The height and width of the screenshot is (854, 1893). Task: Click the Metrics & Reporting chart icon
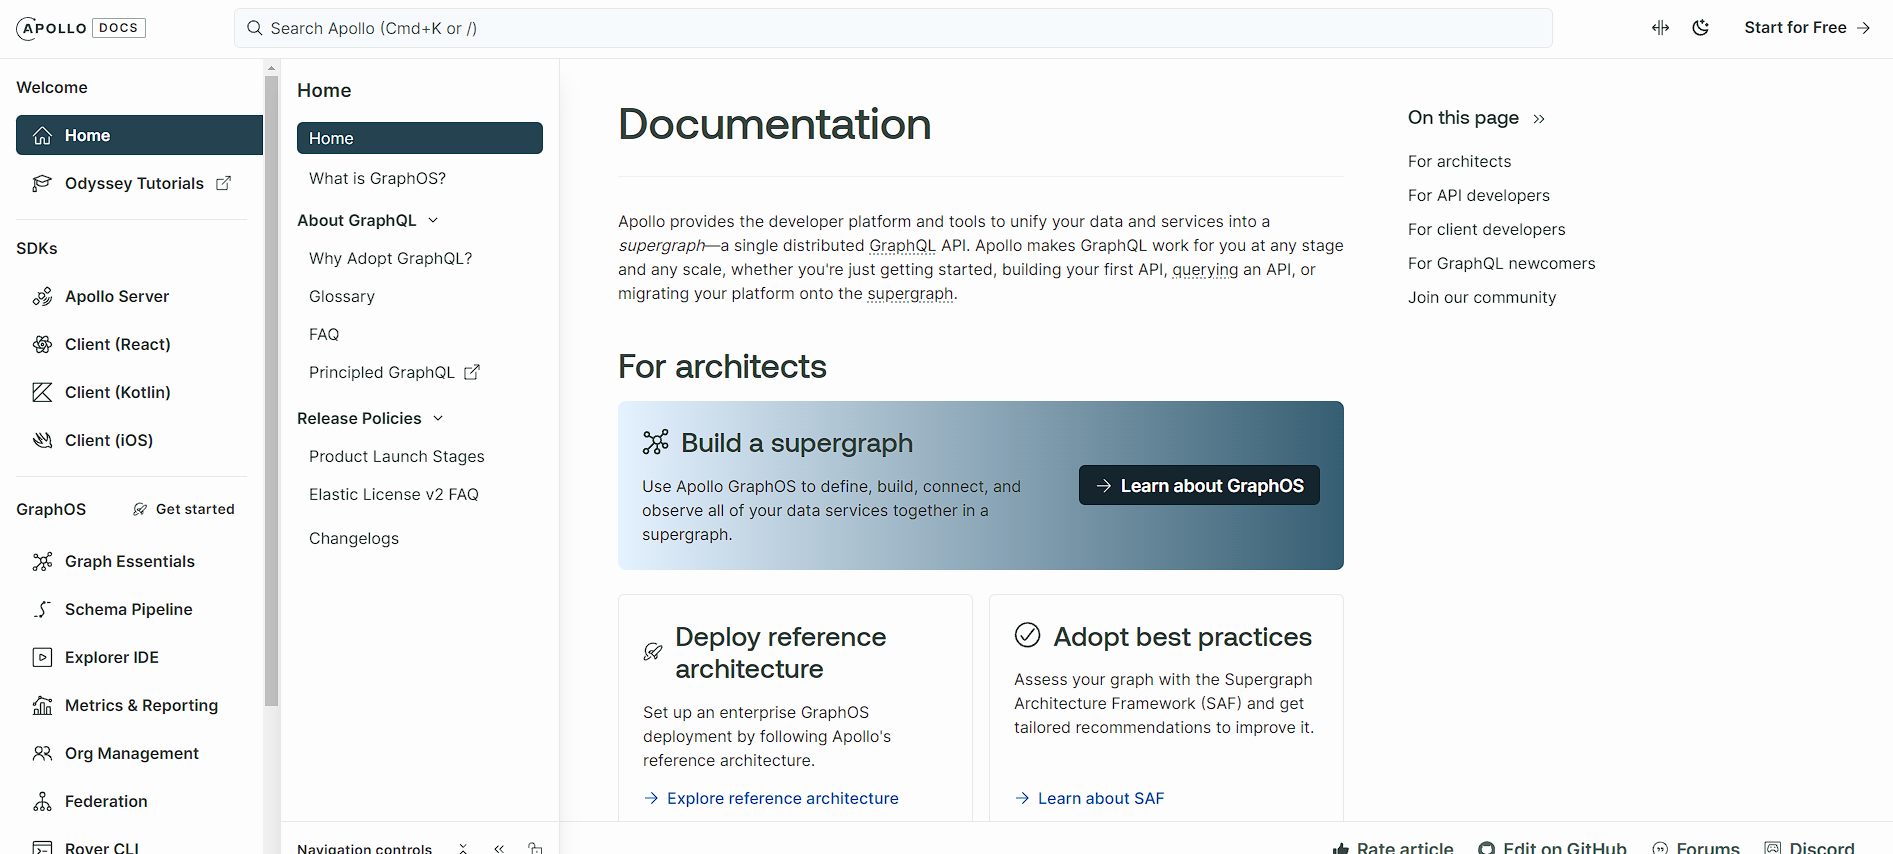click(x=42, y=705)
